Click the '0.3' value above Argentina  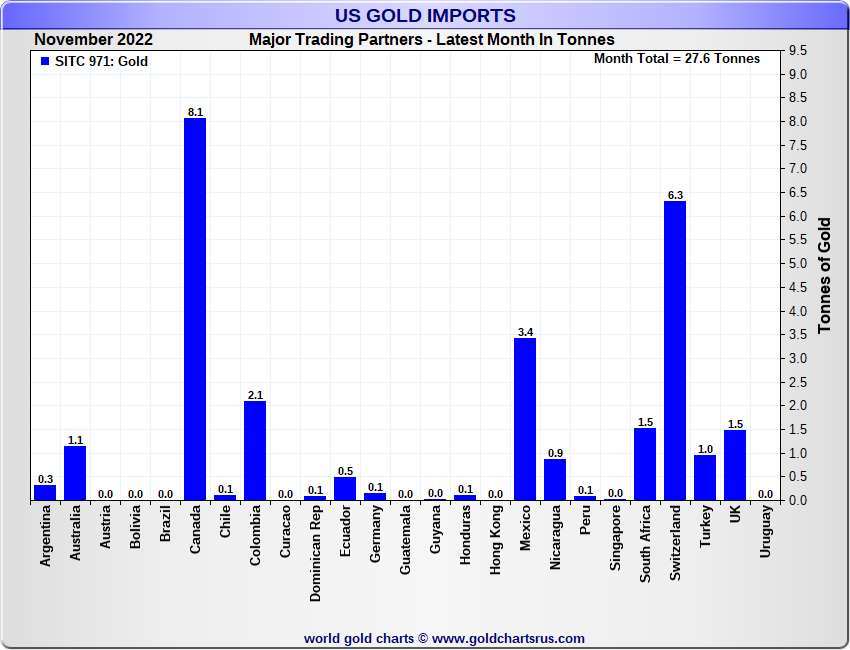pos(46,479)
